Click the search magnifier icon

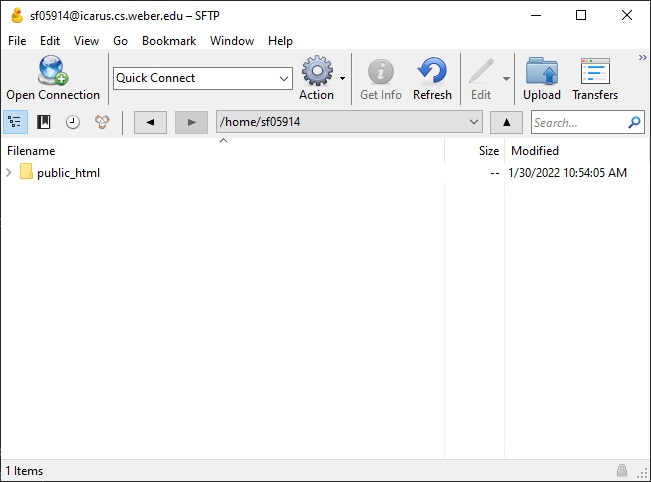(x=634, y=122)
